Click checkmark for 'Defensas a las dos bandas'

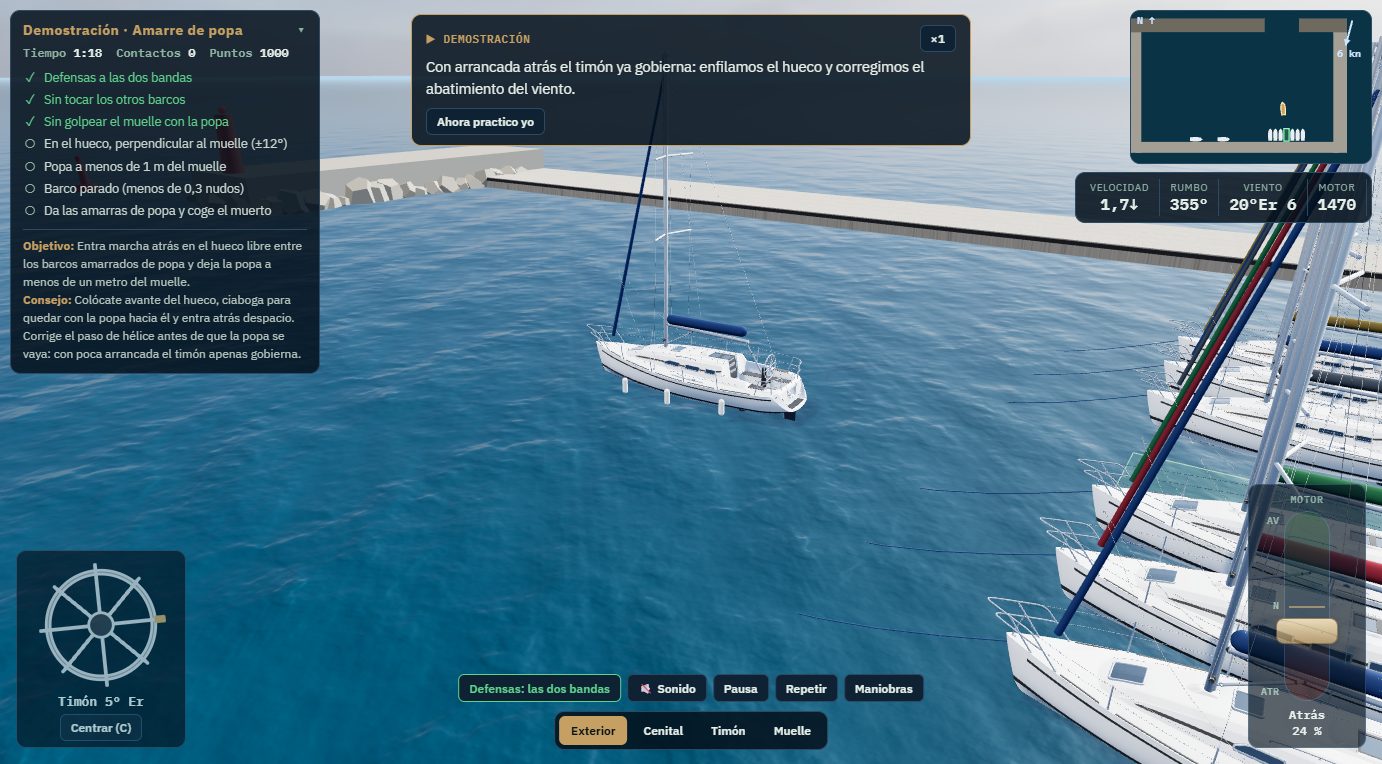tap(30, 77)
